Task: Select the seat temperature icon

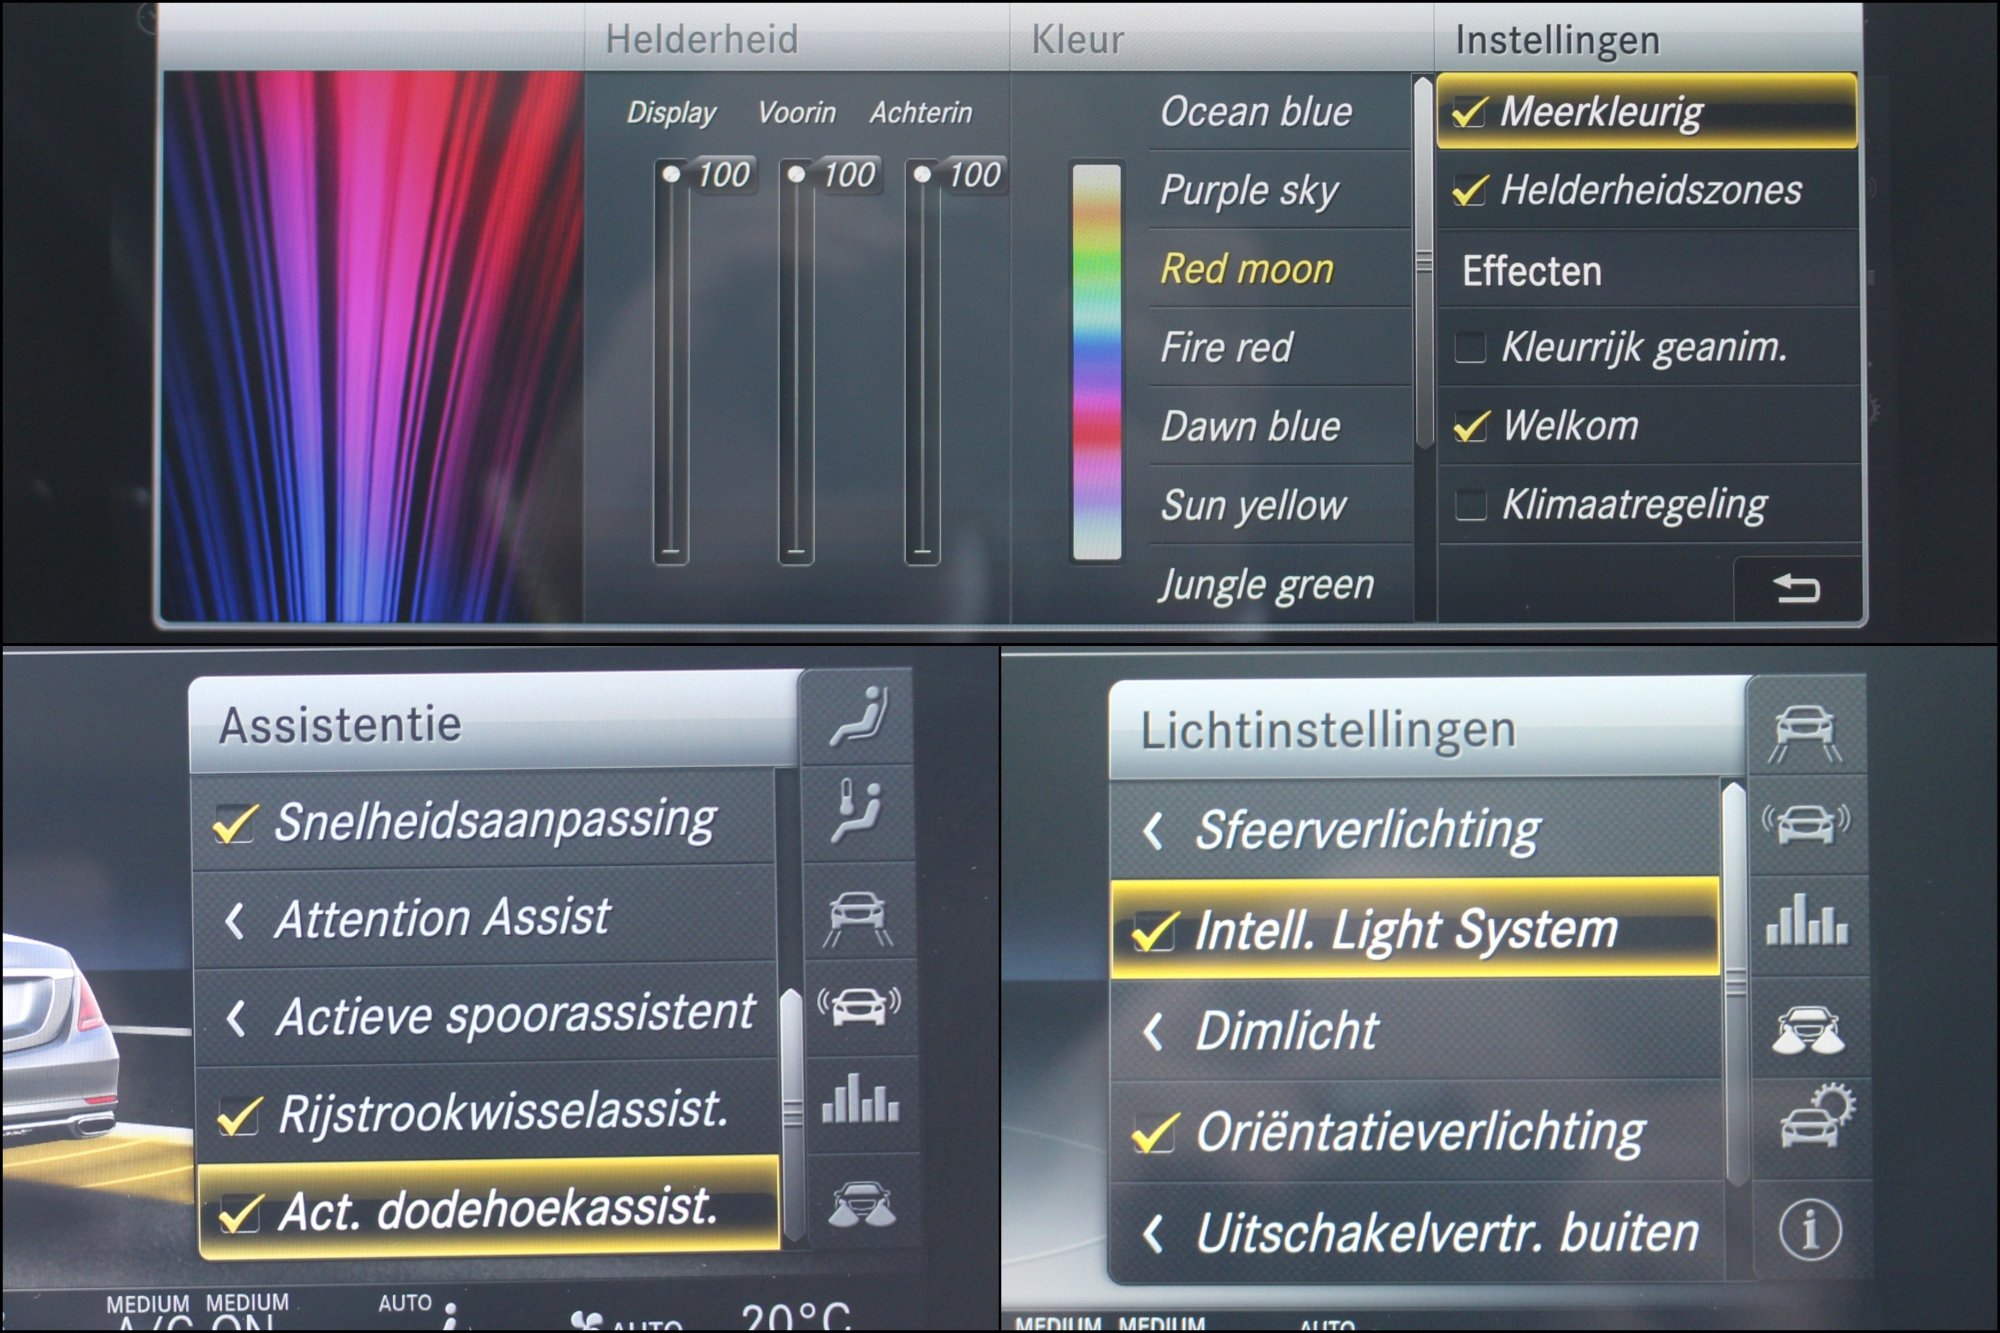Action: [x=859, y=813]
